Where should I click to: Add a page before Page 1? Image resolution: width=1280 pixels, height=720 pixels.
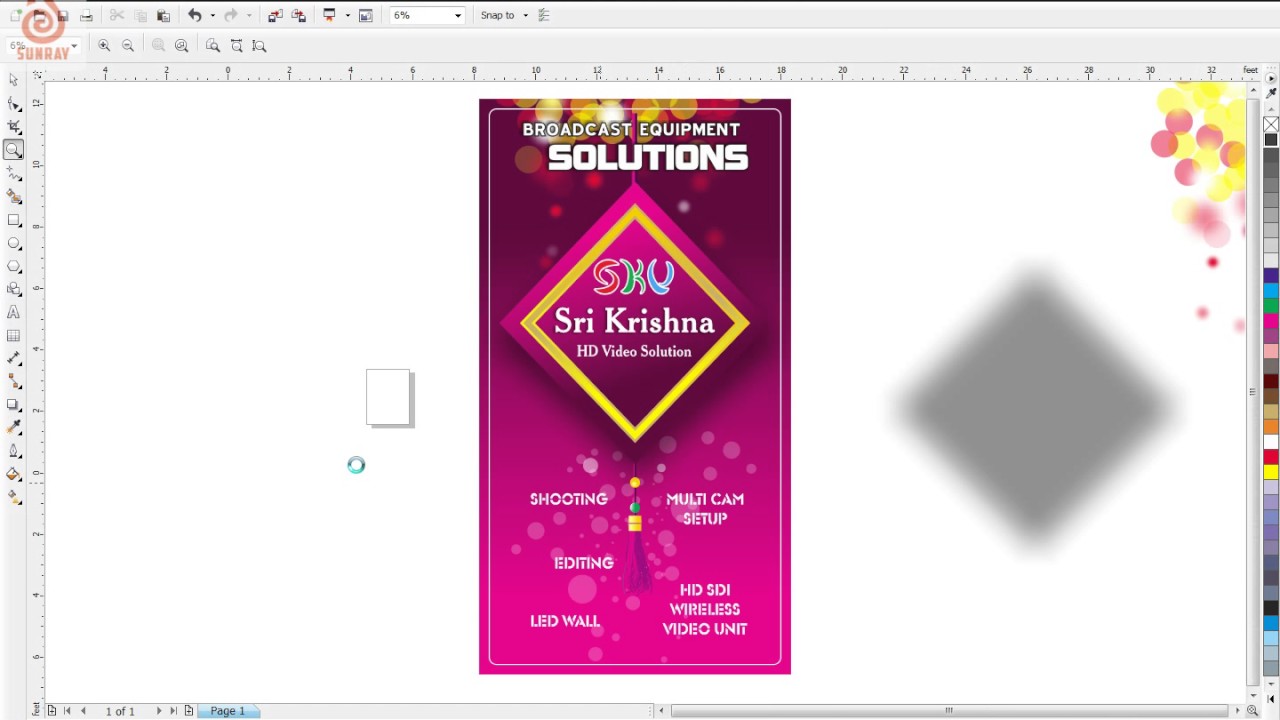pos(52,711)
